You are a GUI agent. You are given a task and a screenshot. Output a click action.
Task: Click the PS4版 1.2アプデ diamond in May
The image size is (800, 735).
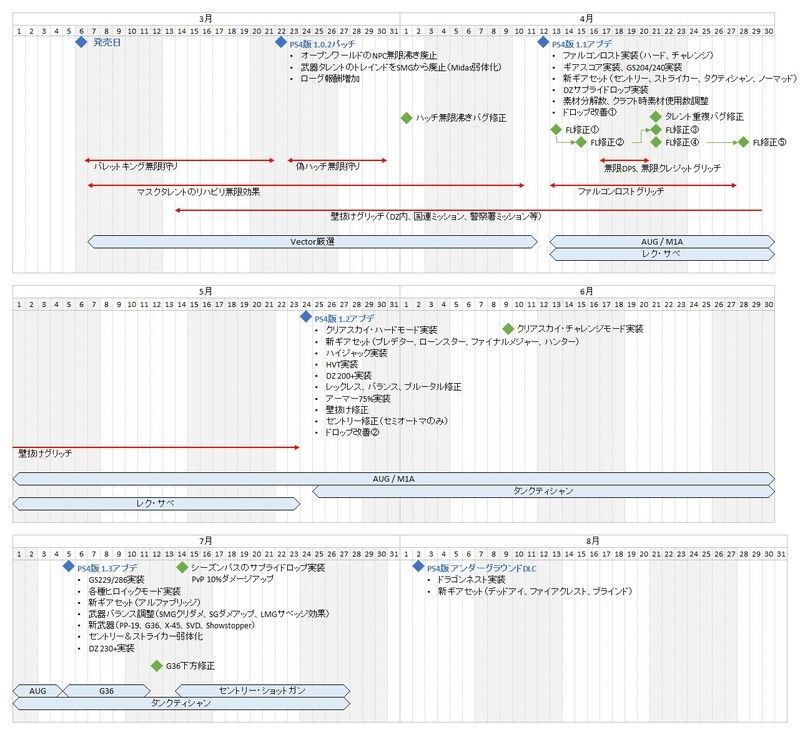(x=306, y=317)
